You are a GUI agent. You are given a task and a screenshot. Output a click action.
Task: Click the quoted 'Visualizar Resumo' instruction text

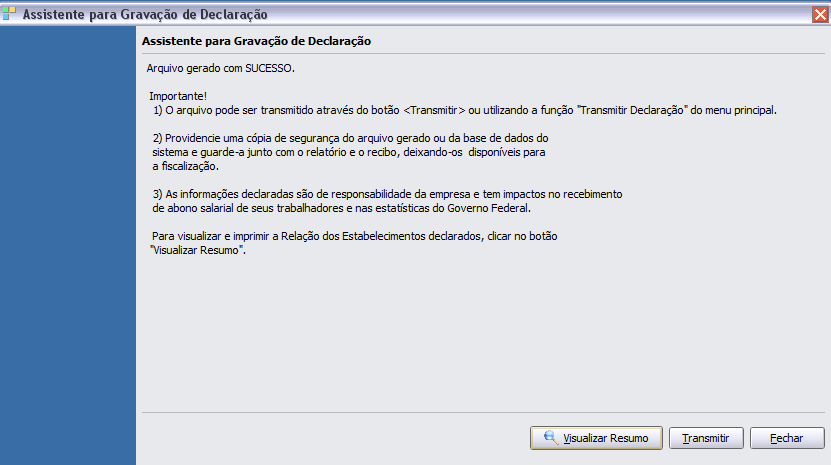point(198,250)
